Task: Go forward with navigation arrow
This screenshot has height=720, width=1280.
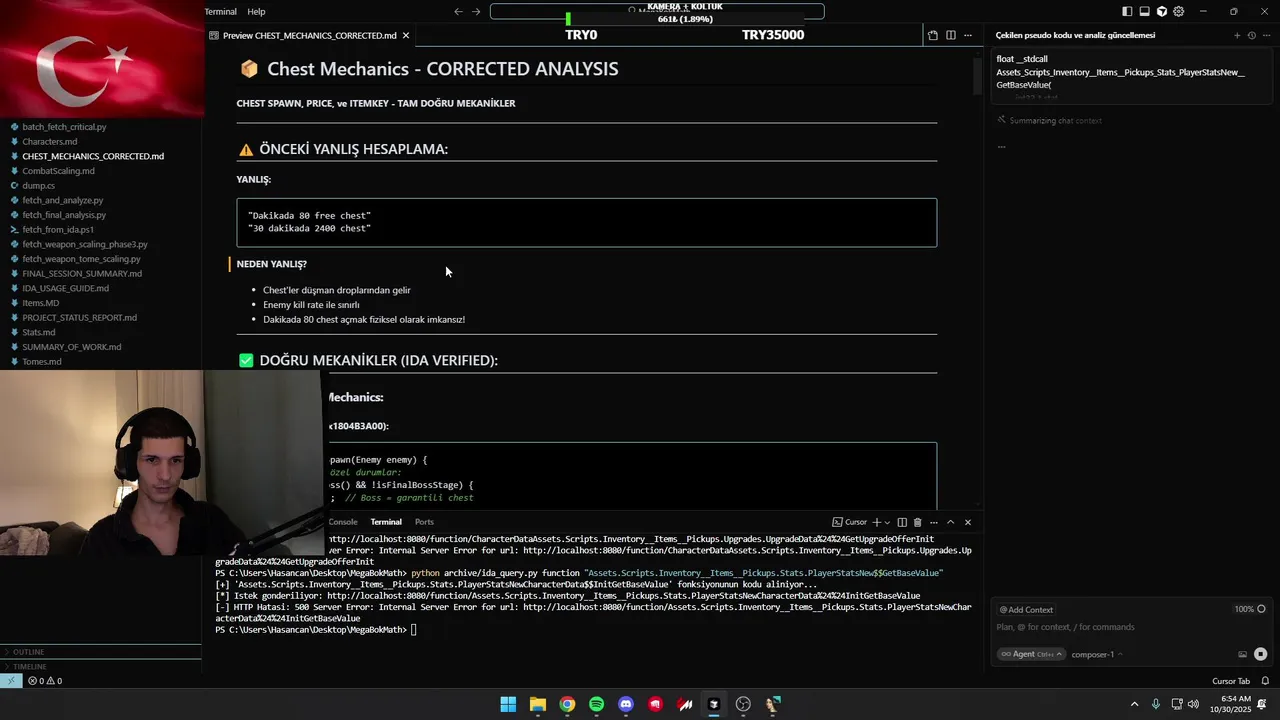Action: (x=476, y=12)
